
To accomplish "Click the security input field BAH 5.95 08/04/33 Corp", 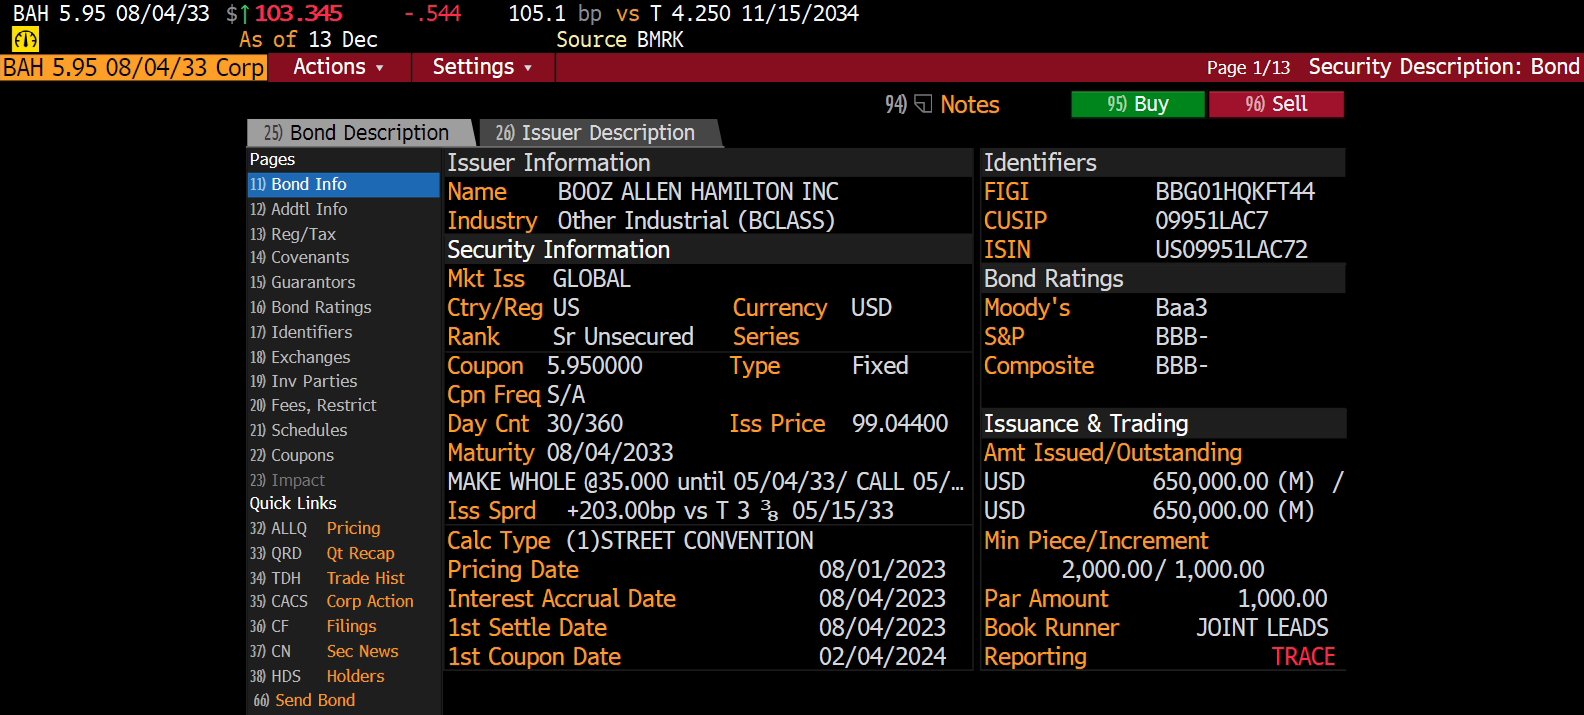I will tap(134, 67).
